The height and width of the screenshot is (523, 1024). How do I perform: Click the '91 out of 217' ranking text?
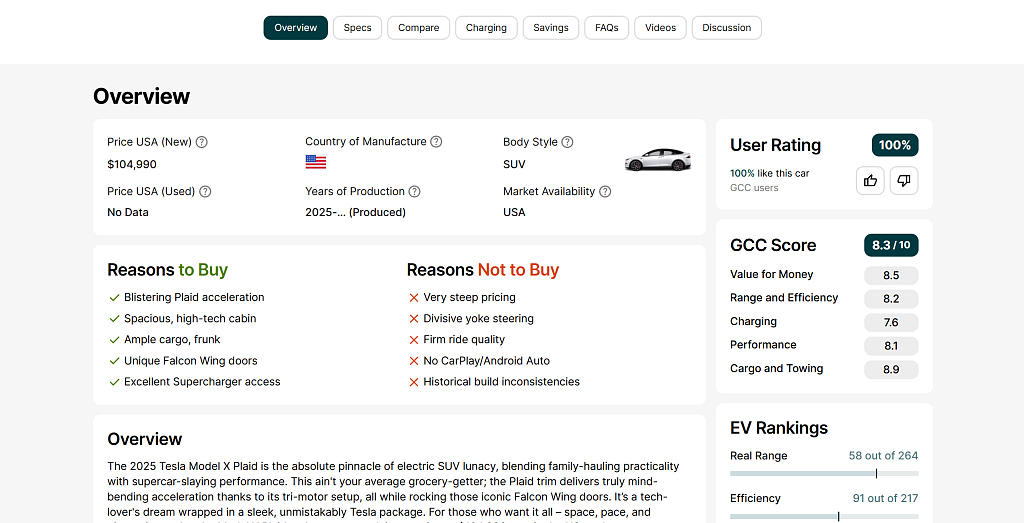click(885, 498)
